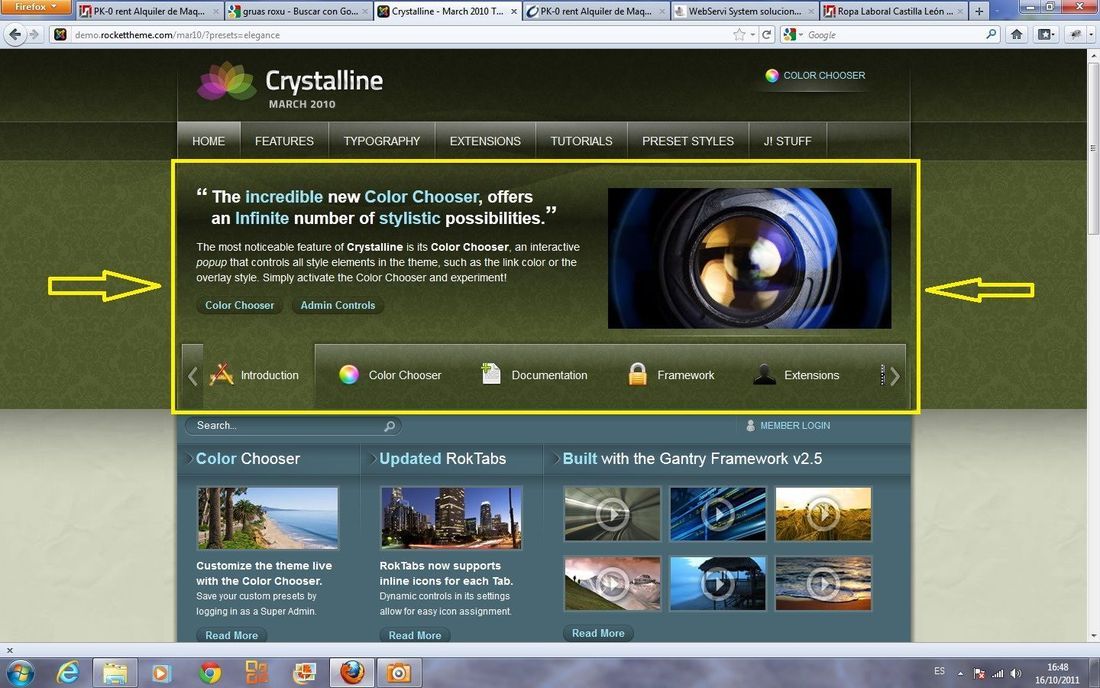The width and height of the screenshot is (1100, 688).
Task: Switch to the Ropa Laboral Castilla León tab
Action: pos(893,11)
